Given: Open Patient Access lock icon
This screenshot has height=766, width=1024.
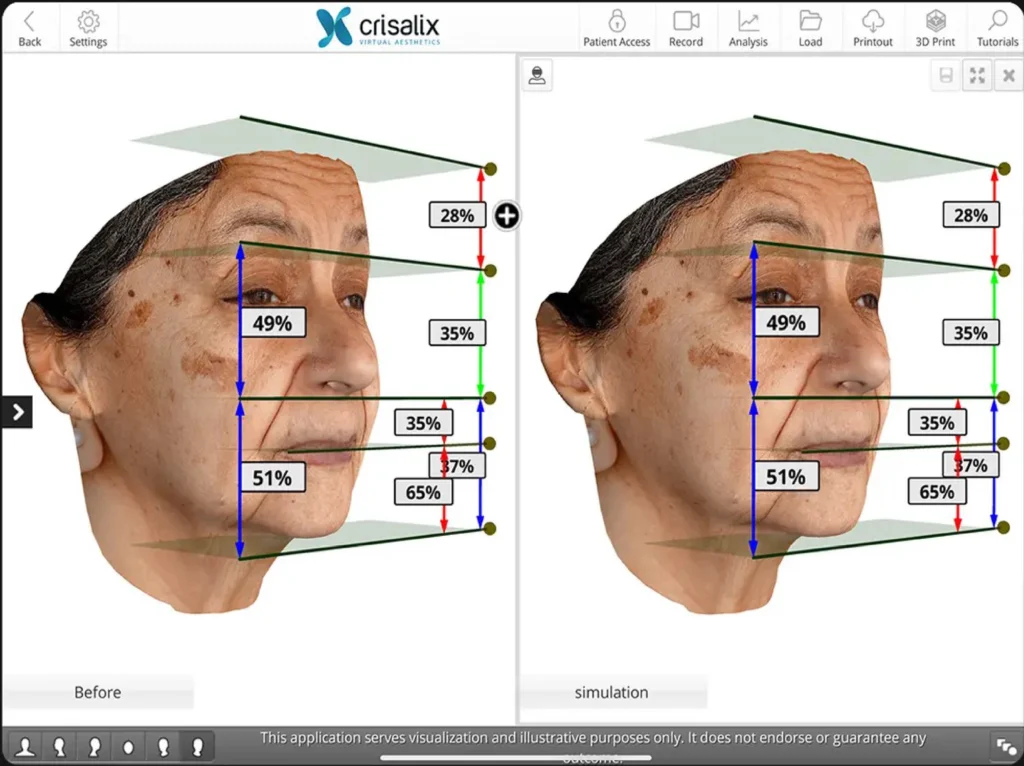Looking at the screenshot, I should pyautogui.click(x=616, y=28).
